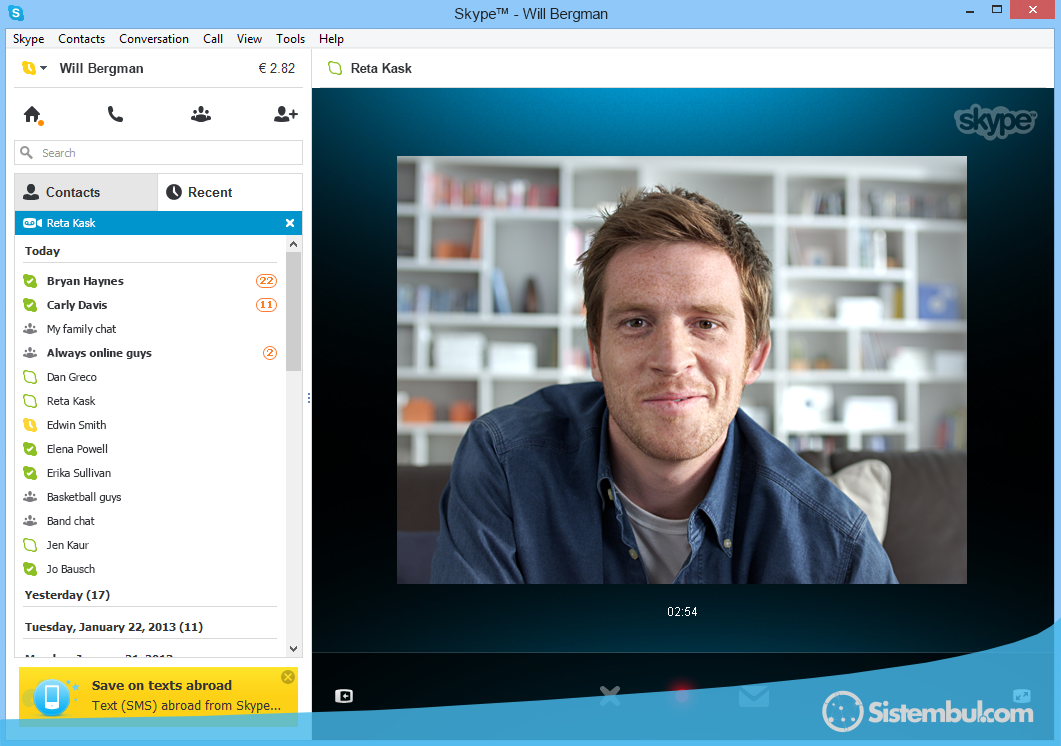The image size is (1061, 746).
Task: Click Bryan Haynes online status icon
Action: pyautogui.click(x=30, y=281)
